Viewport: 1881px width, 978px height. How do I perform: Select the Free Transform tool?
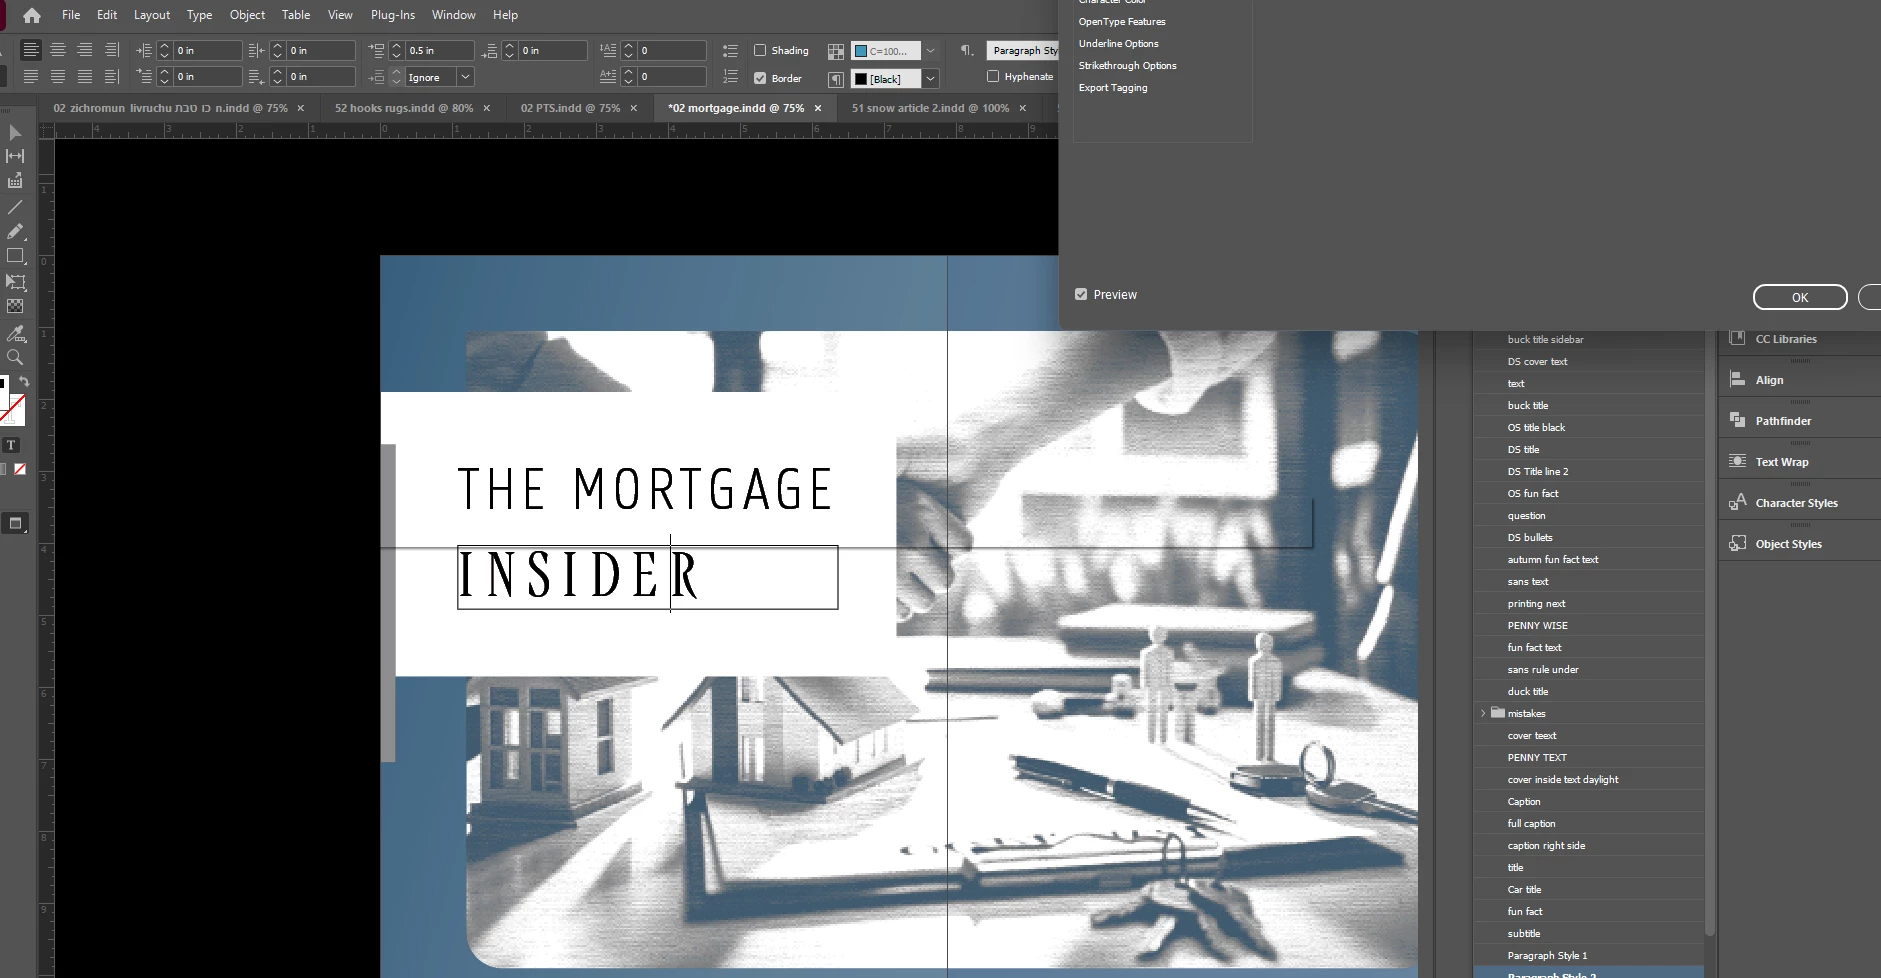click(15, 282)
